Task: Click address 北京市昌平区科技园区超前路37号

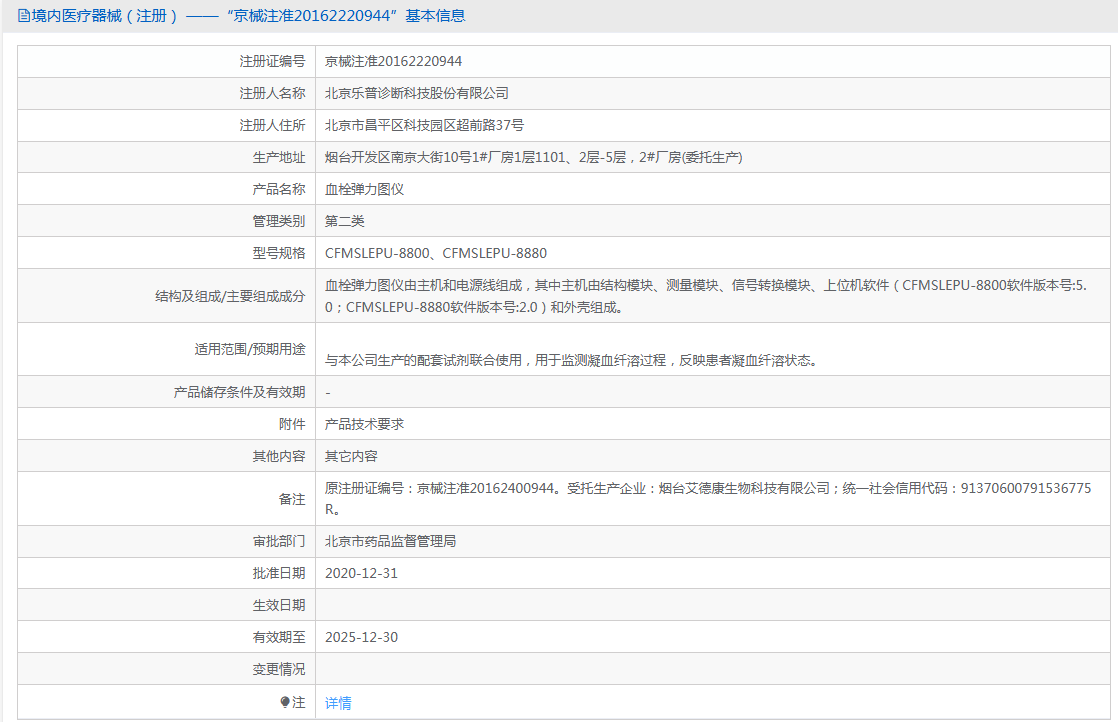Action: 424,125
